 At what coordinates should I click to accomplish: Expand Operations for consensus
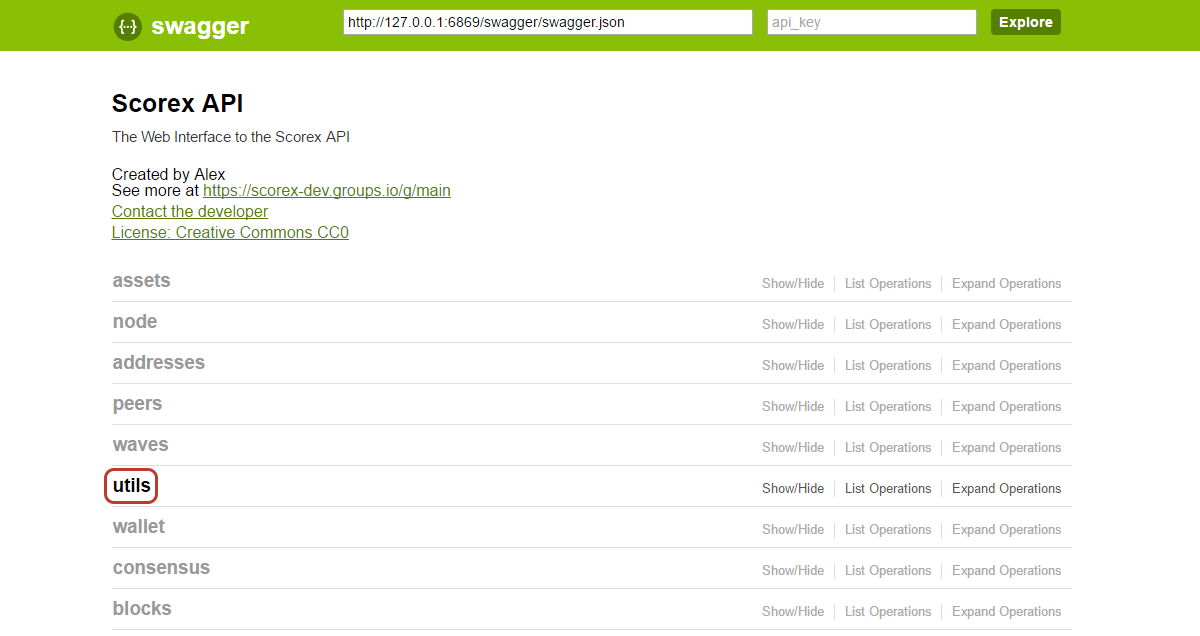[x=1006, y=570]
